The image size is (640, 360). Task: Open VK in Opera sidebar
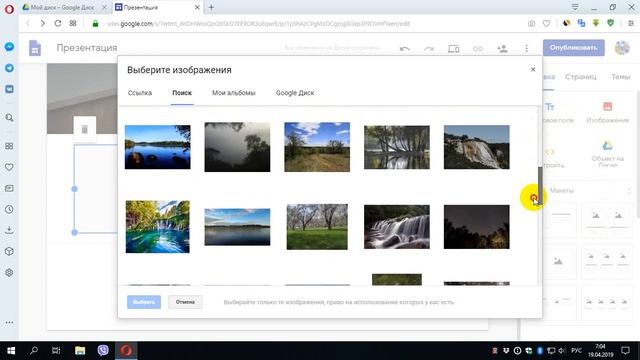[x=9, y=89]
